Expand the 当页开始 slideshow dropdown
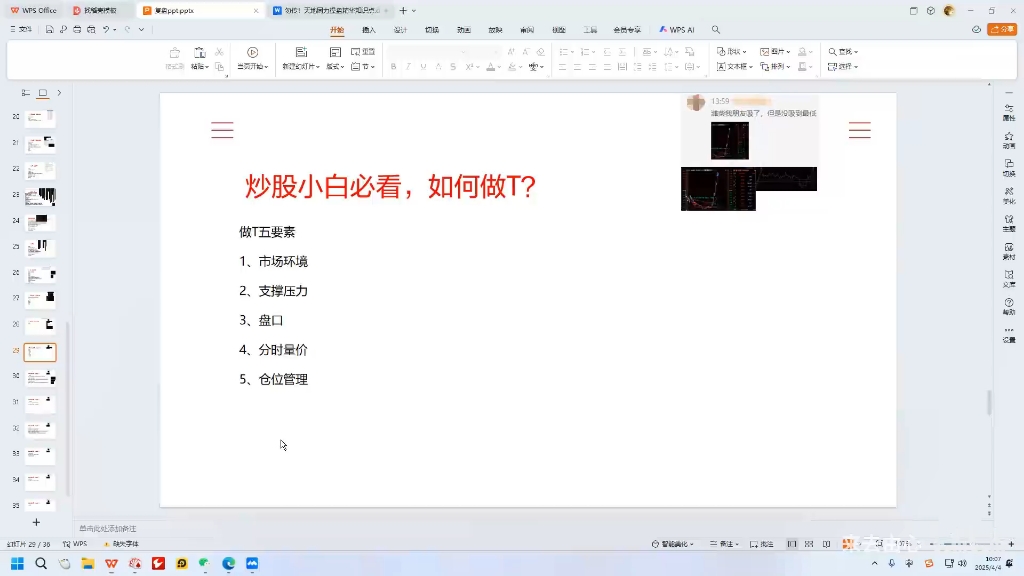Screen dimensions: 1024x576 pyautogui.click(x=253, y=67)
